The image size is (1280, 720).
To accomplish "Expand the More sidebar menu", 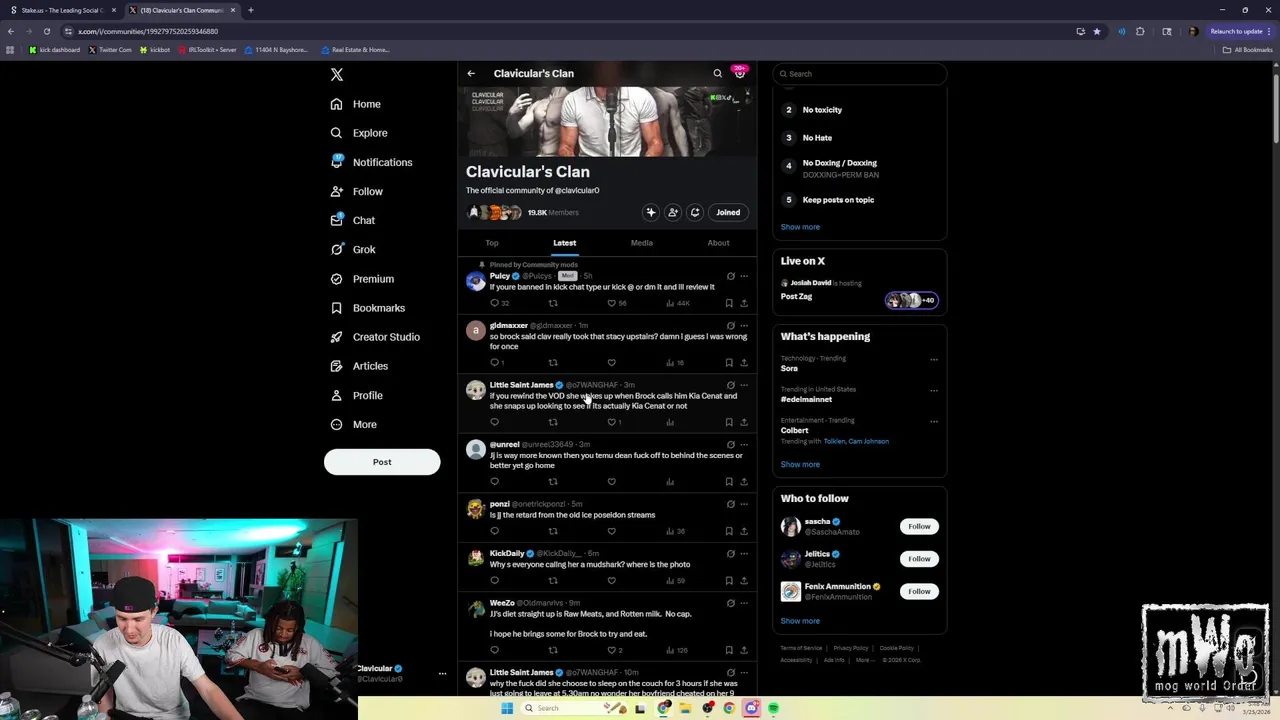I will coord(353,424).
